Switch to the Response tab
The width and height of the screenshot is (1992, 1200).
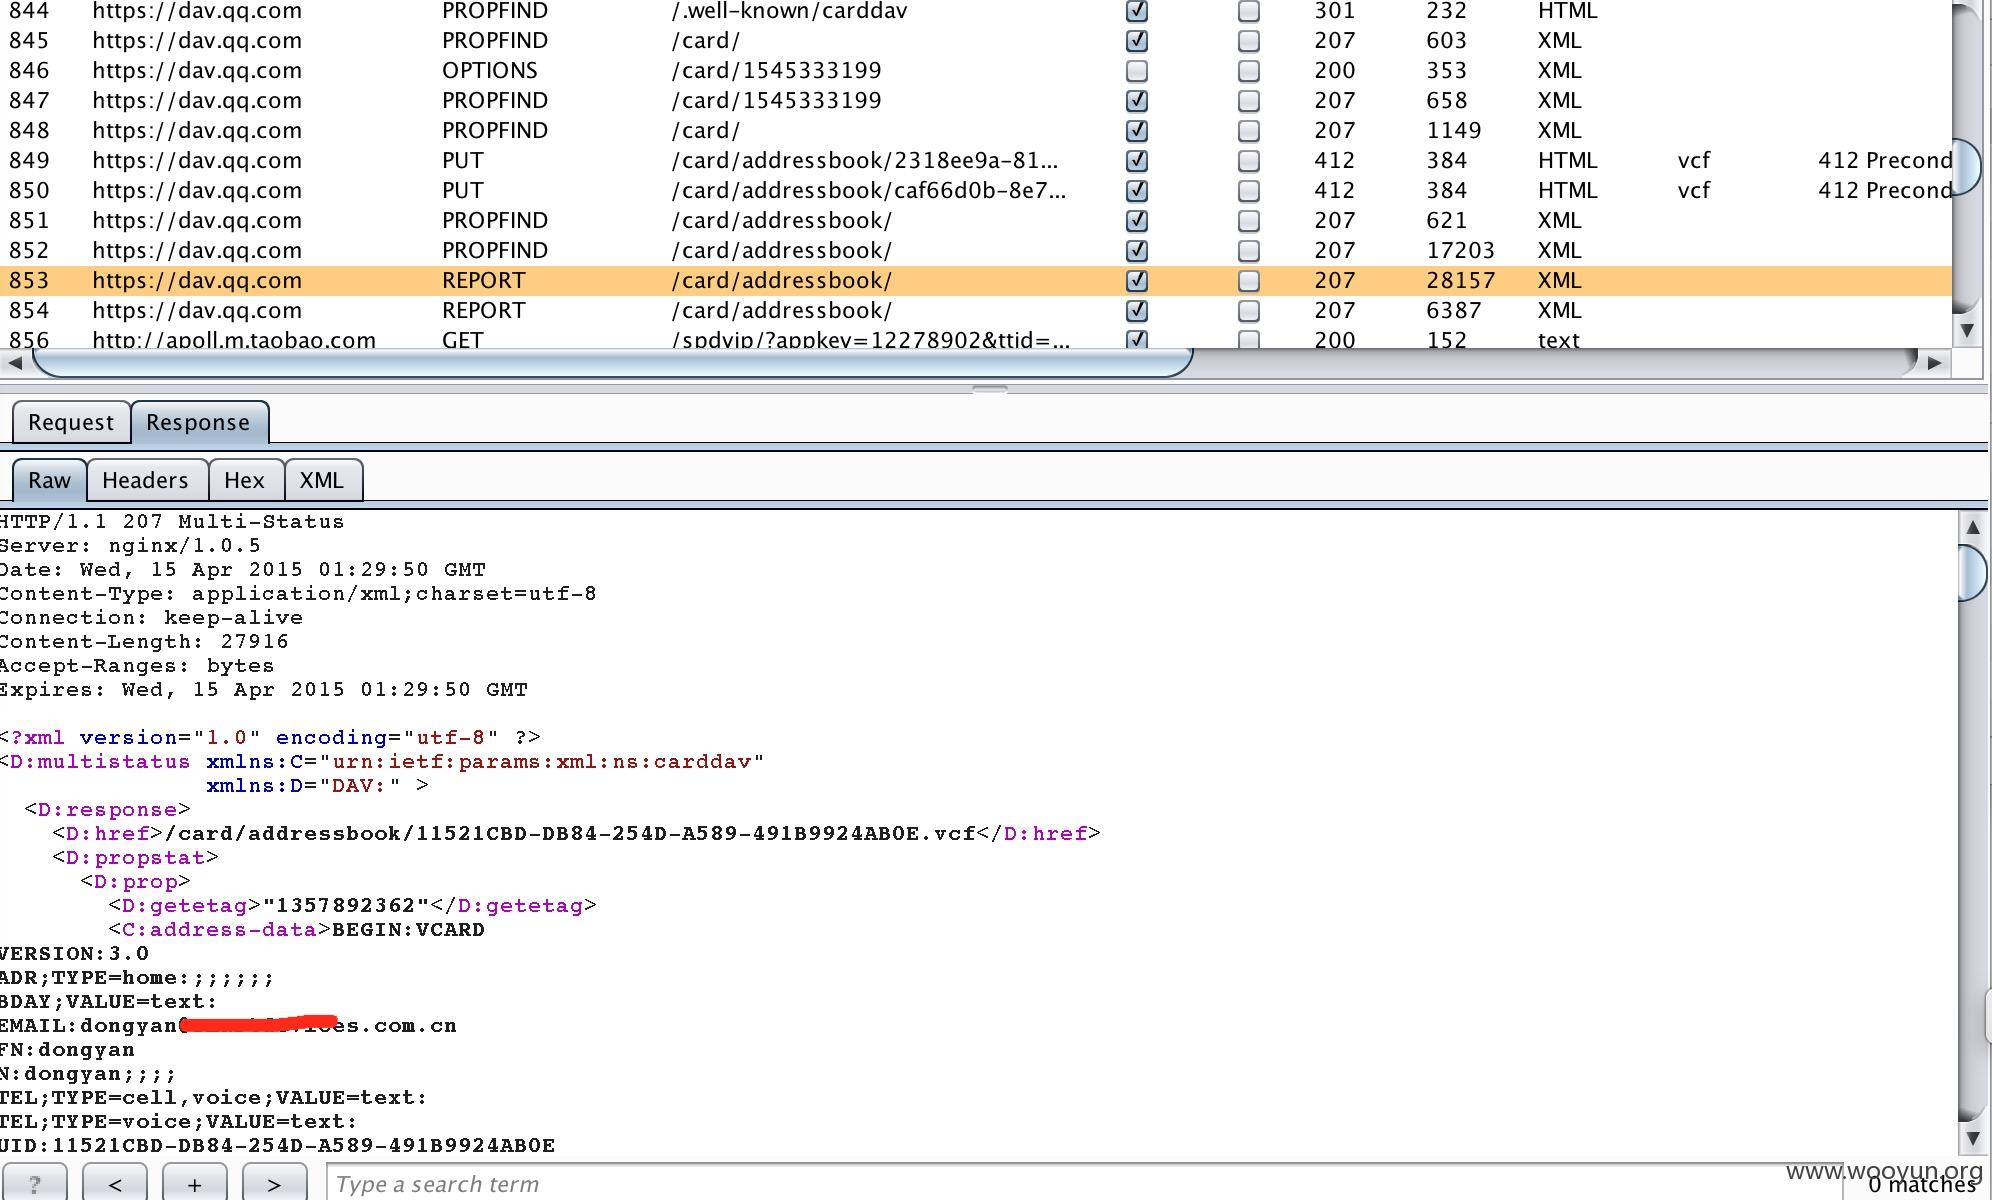click(198, 422)
